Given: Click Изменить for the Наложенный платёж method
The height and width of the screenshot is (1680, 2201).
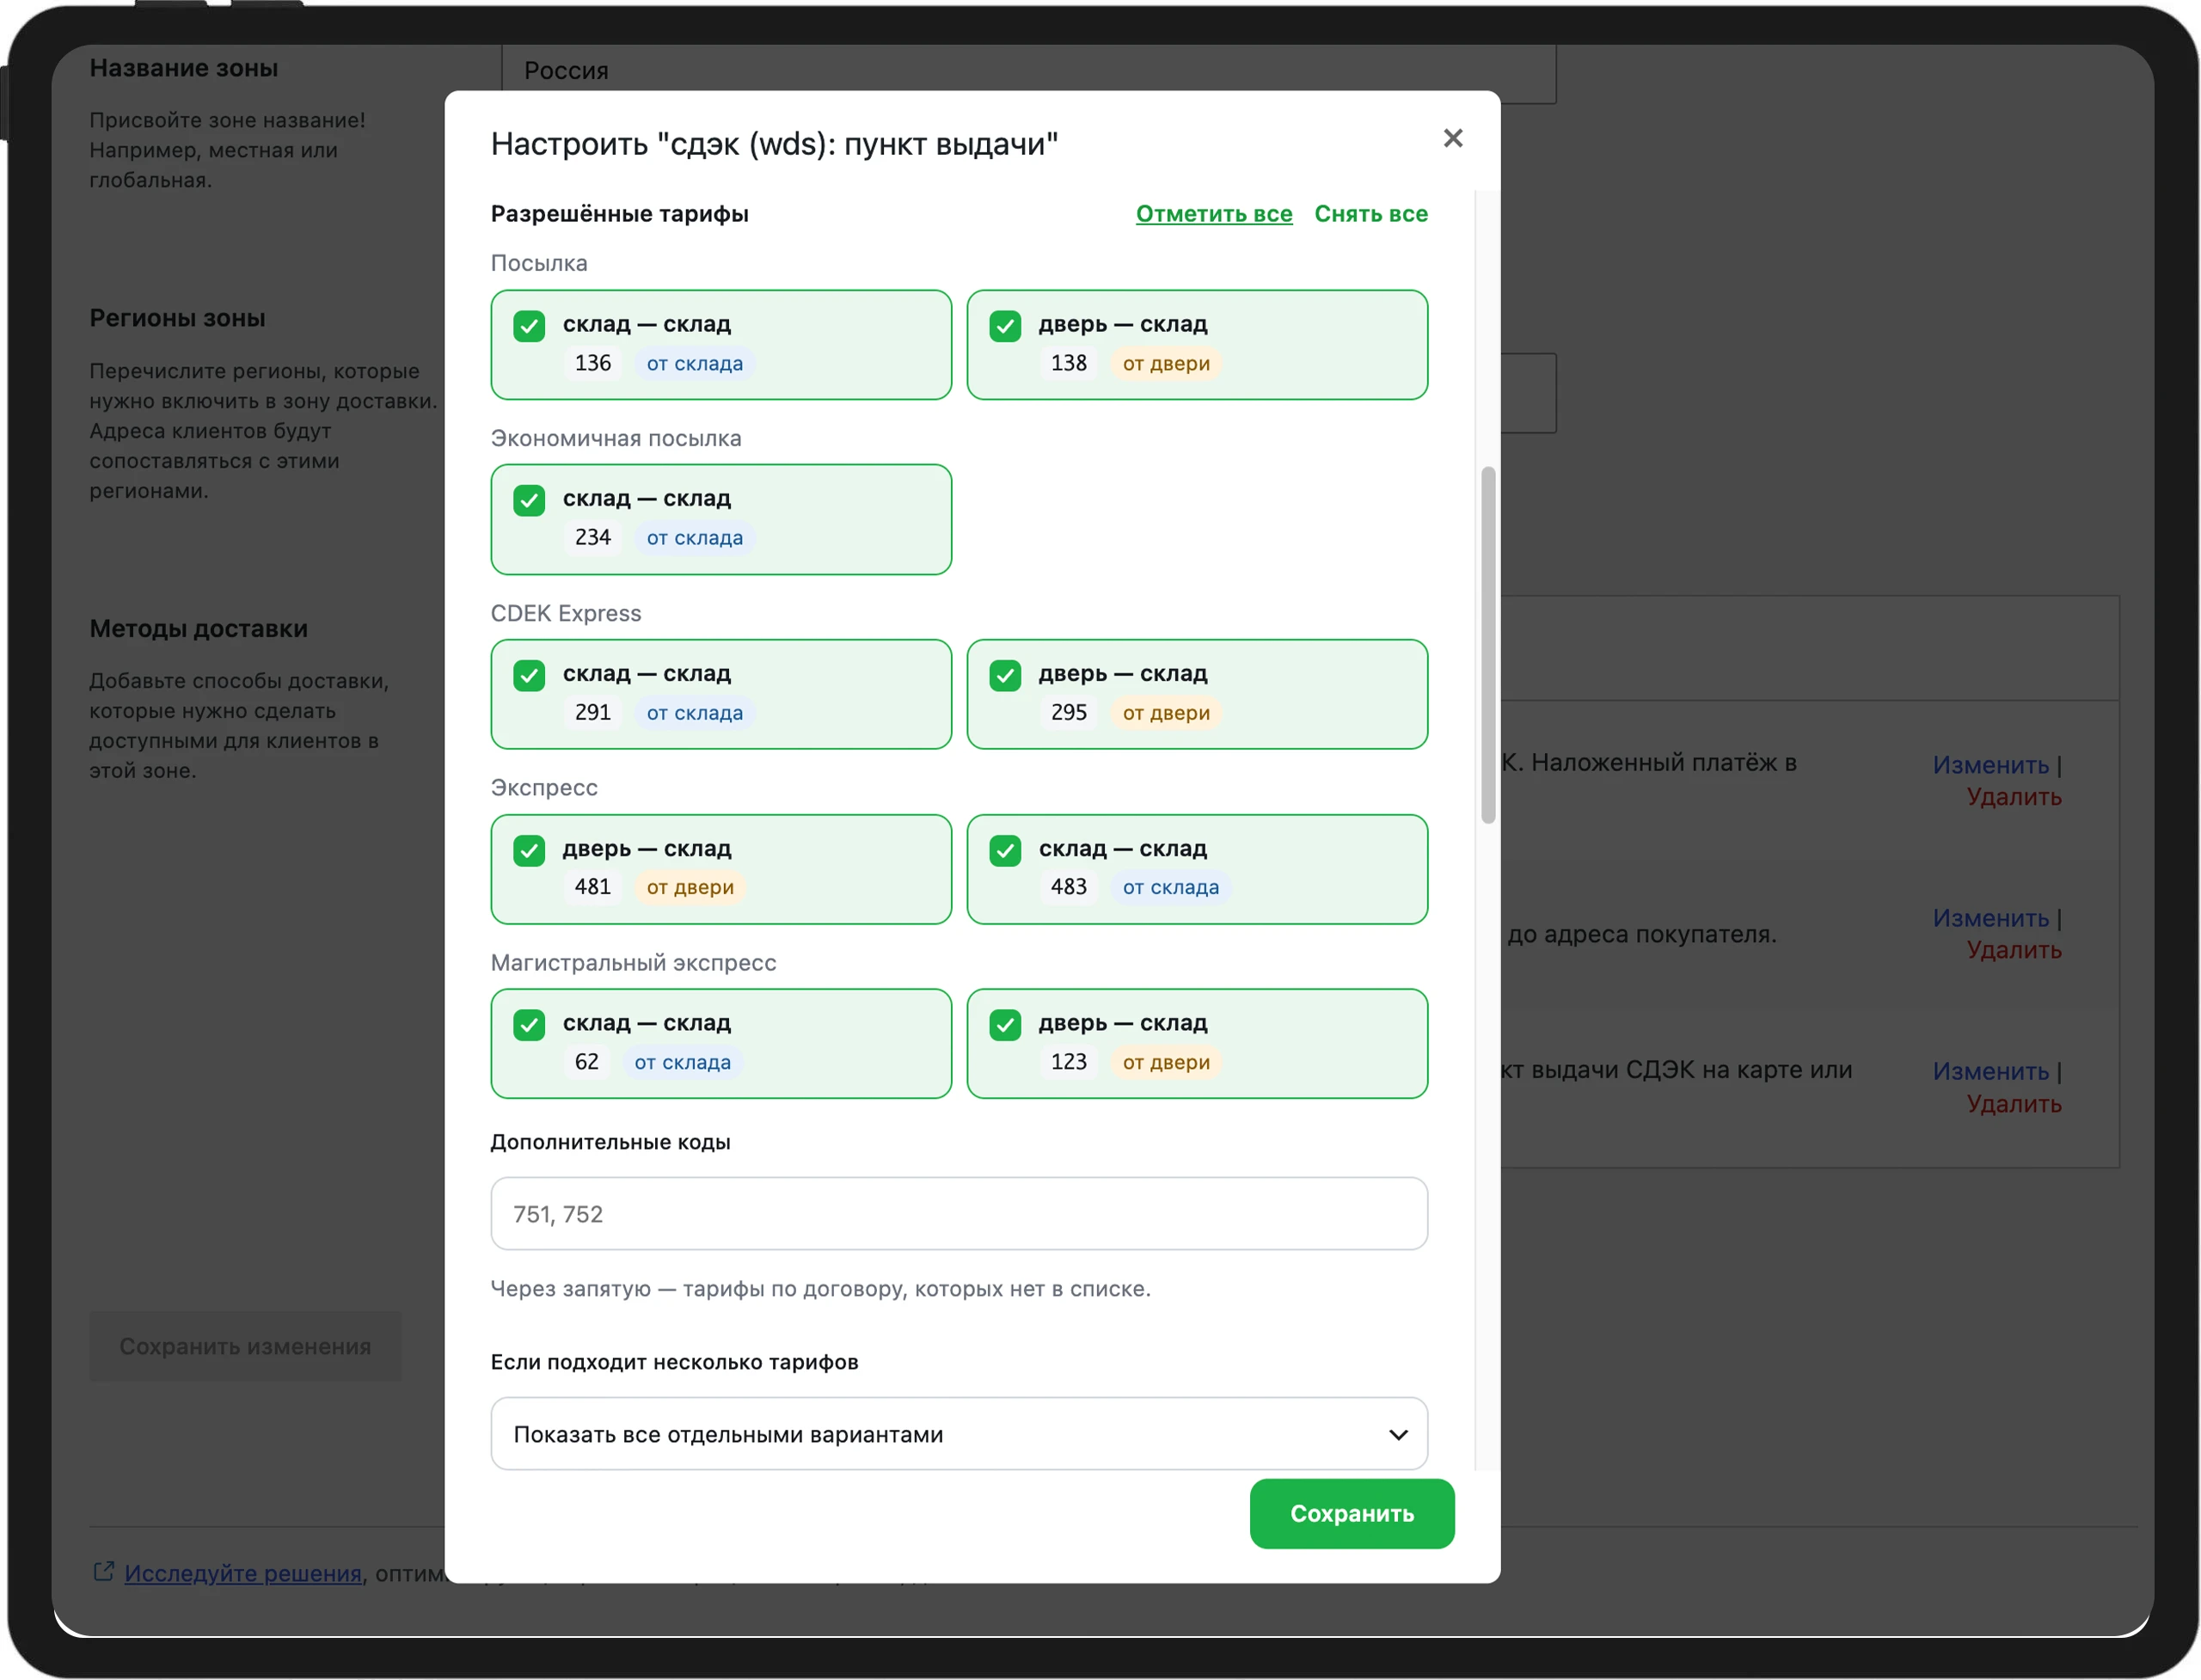Looking at the screenshot, I should (1990, 765).
